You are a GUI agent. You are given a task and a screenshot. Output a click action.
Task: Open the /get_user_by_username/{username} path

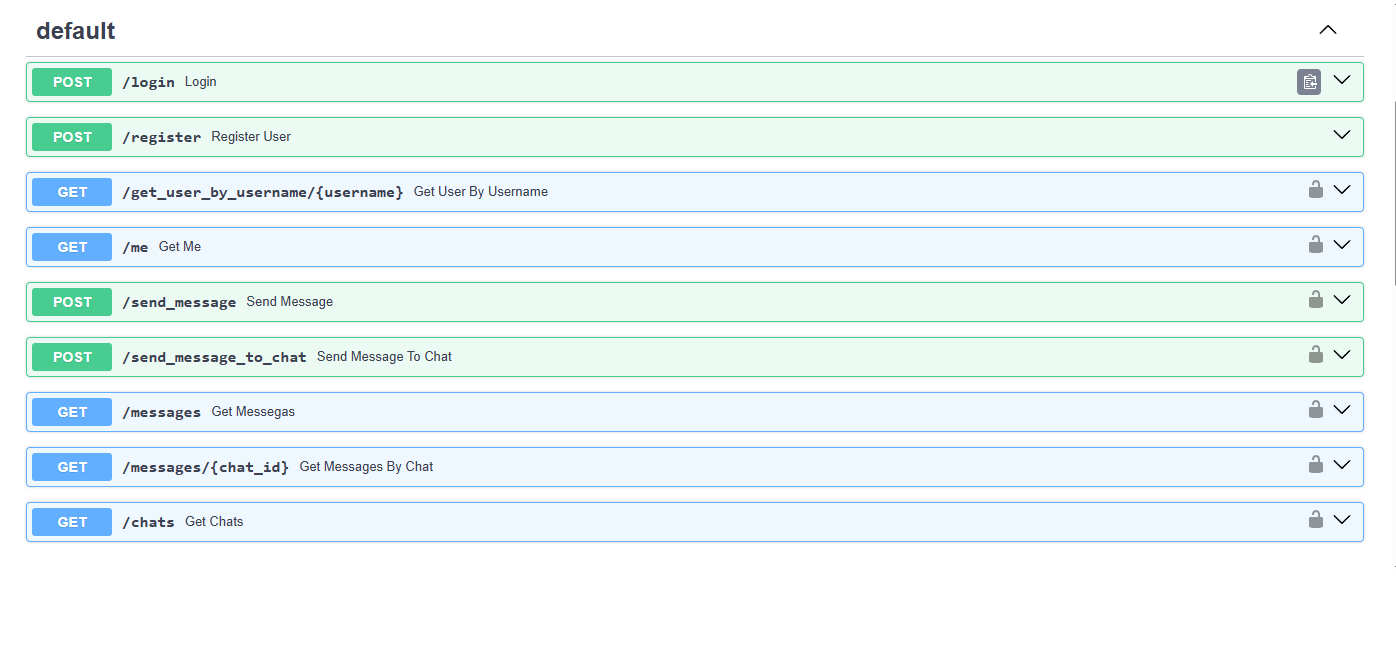point(263,192)
